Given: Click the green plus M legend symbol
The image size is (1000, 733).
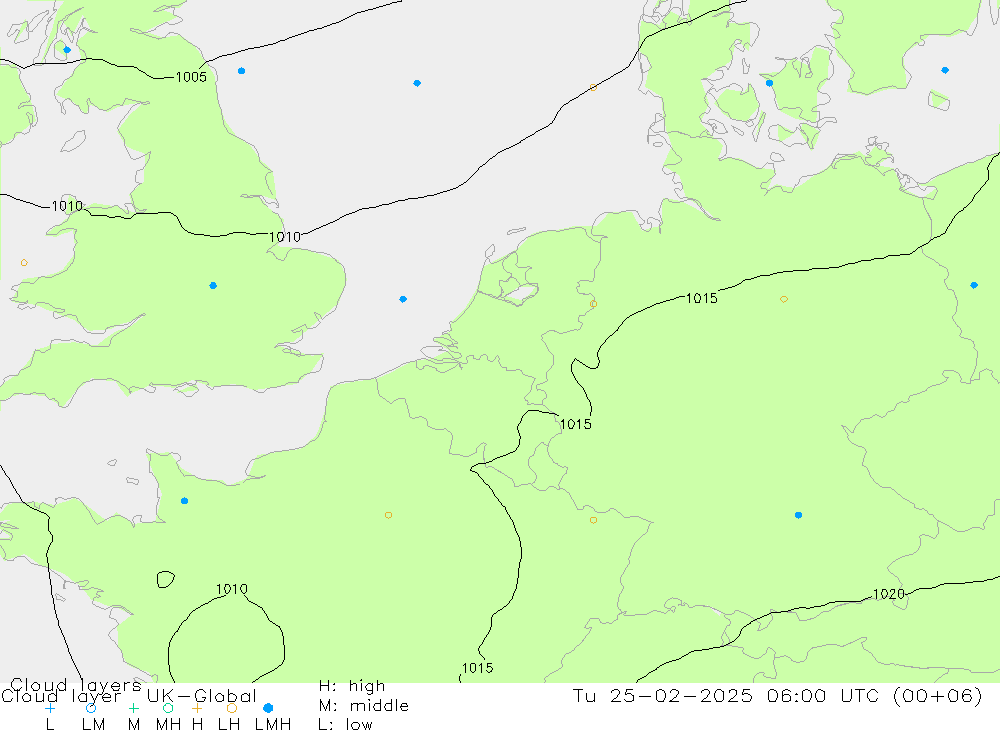Looking at the screenshot, I should 133,708.
